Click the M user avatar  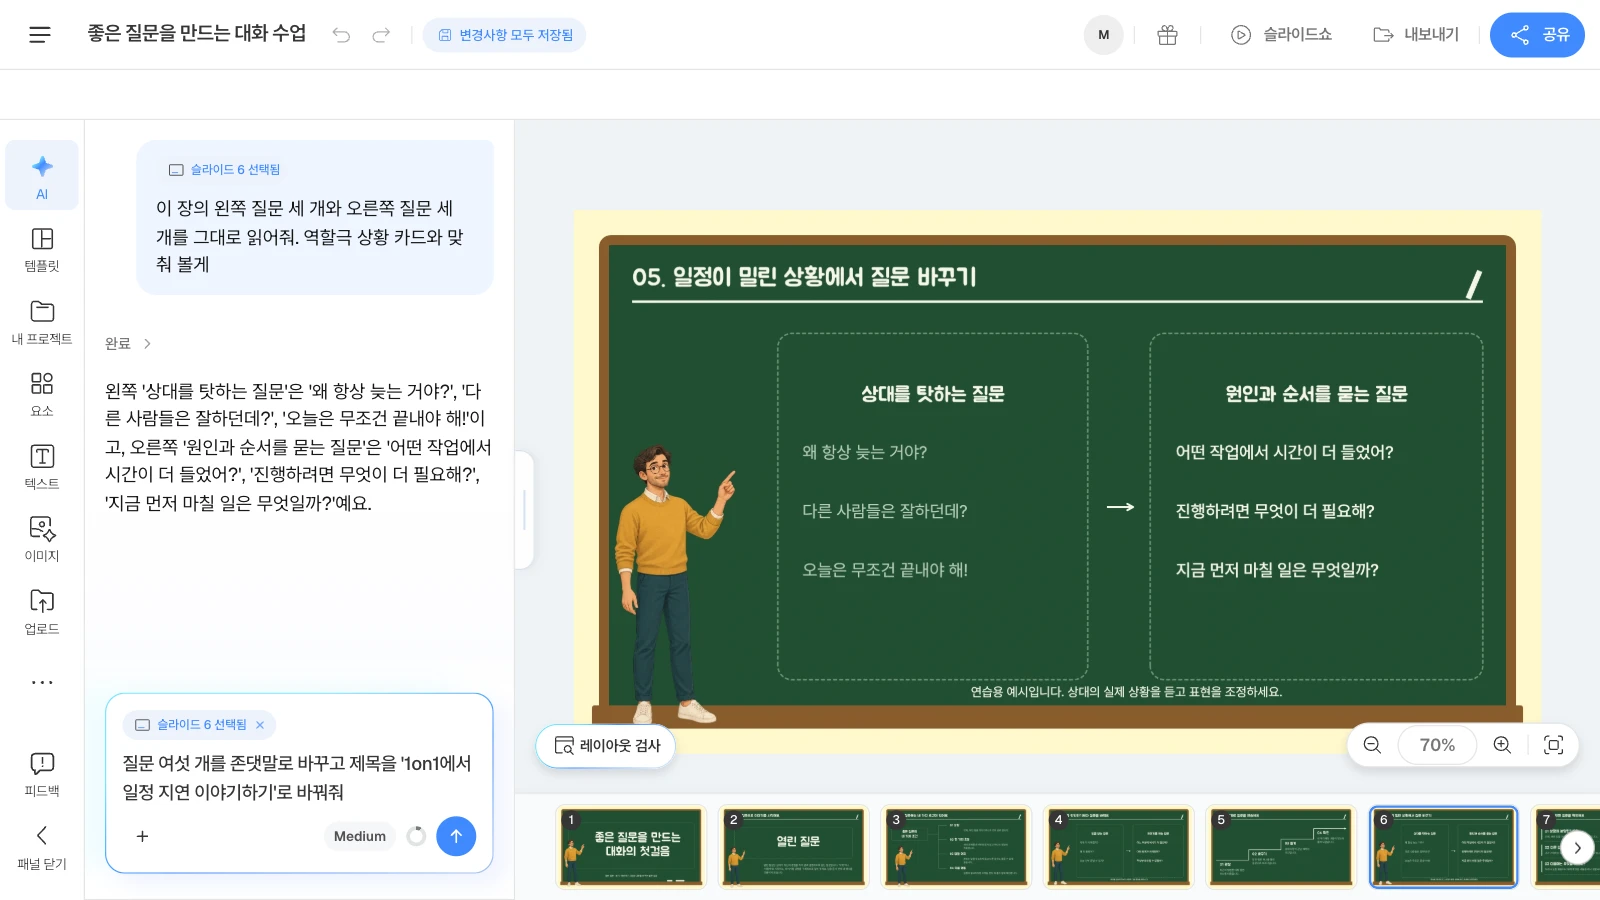pos(1104,35)
